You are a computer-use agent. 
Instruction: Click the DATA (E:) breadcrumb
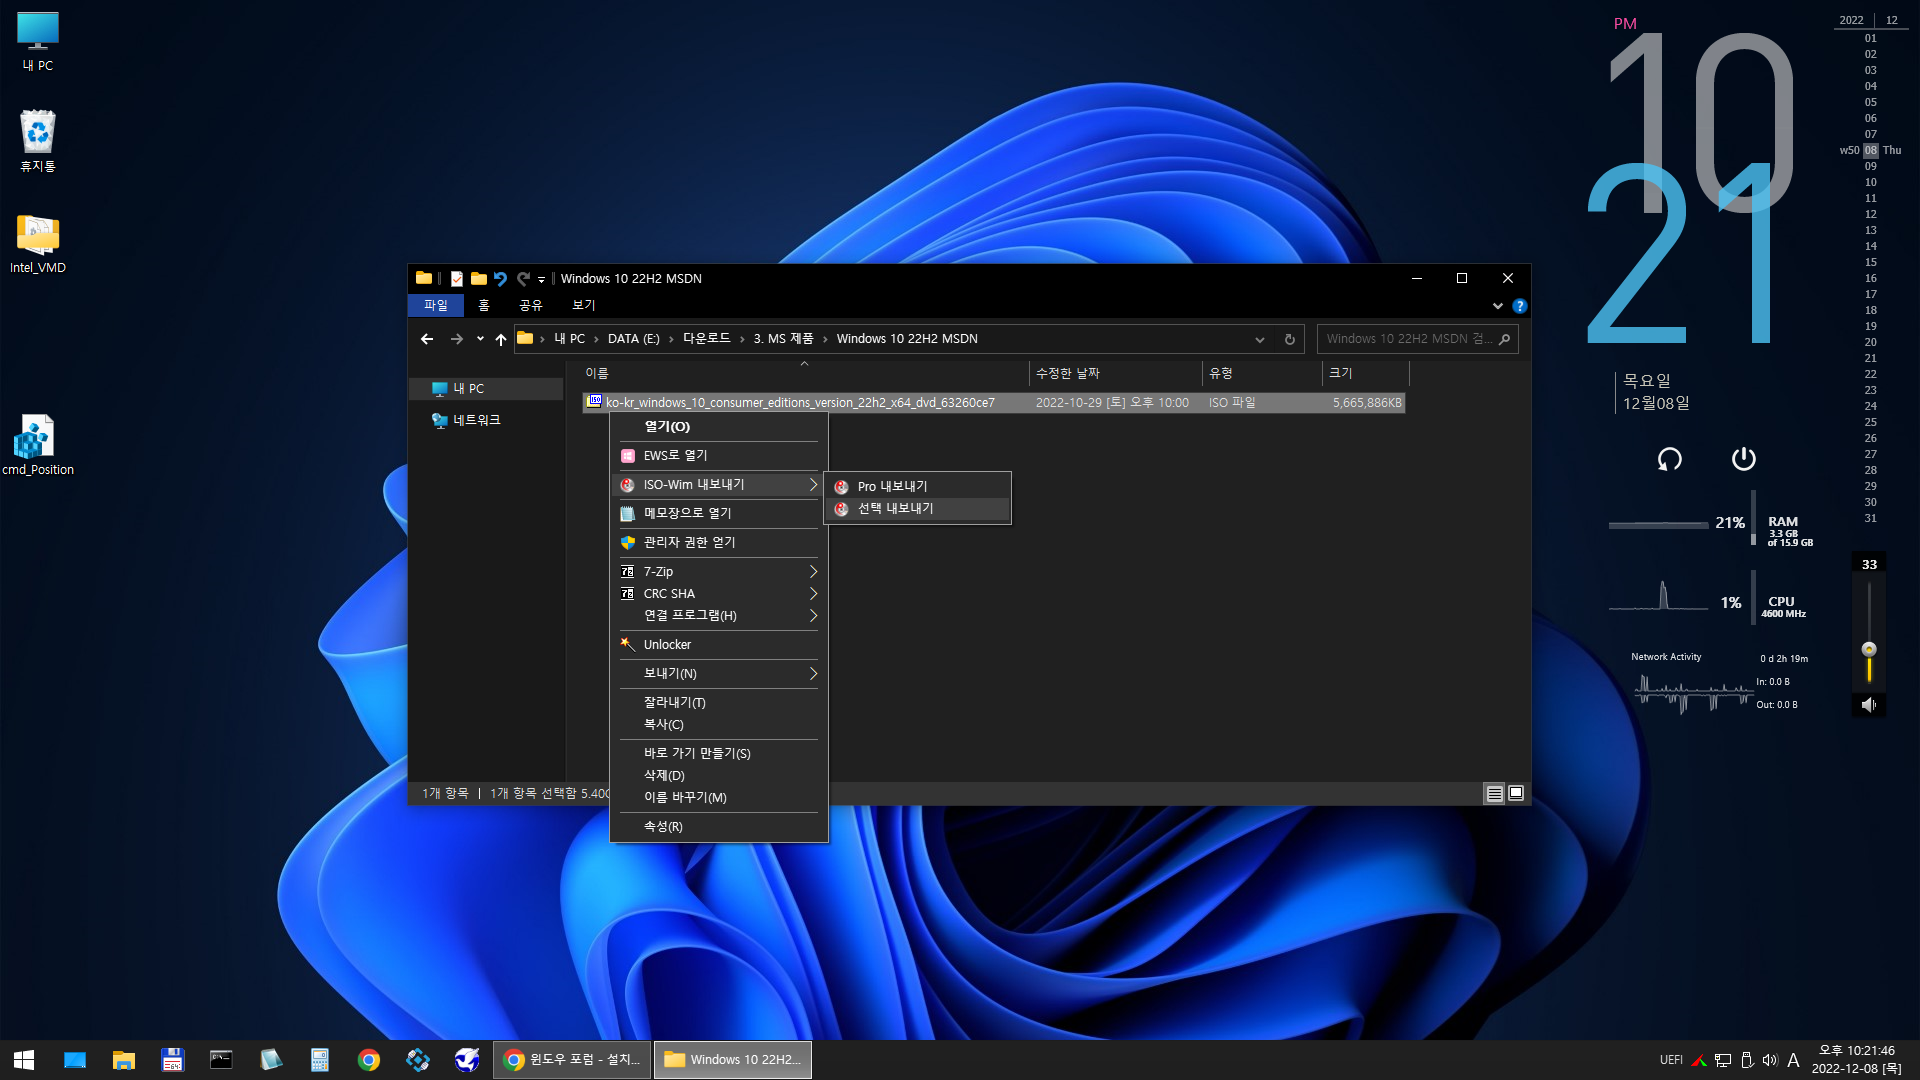633,339
